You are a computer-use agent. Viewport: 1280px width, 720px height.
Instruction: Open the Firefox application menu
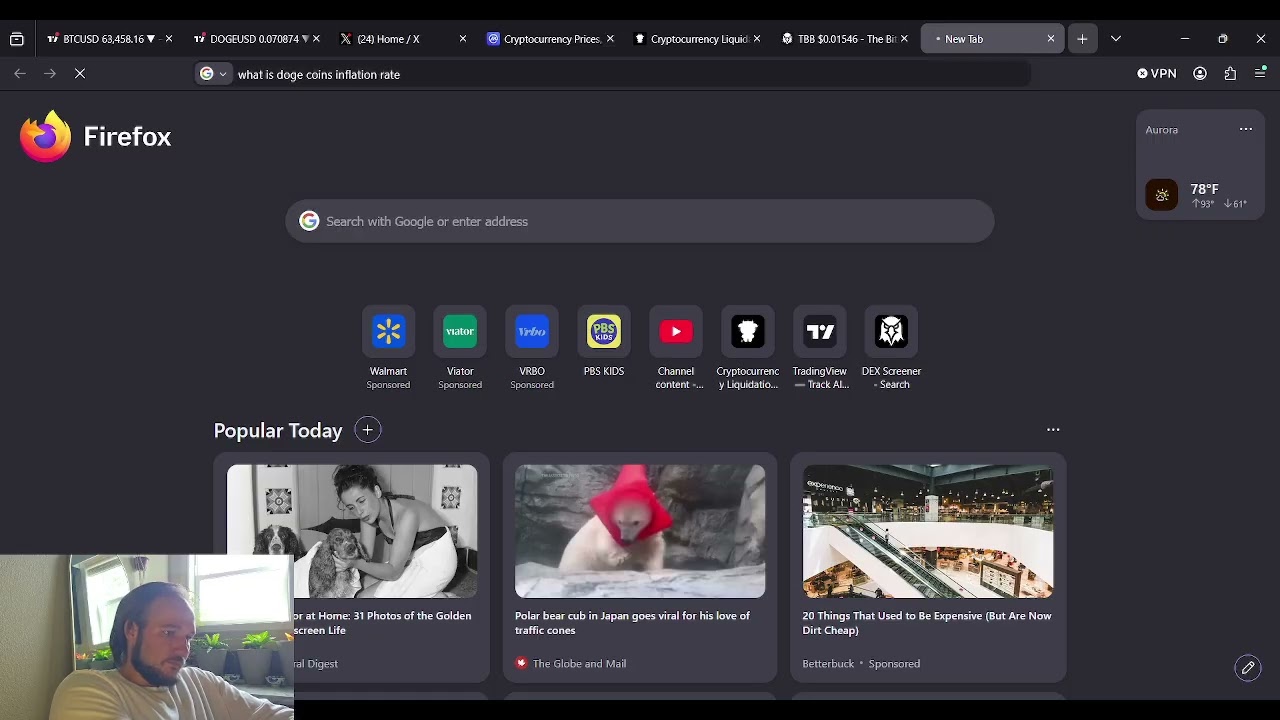[1260, 73]
